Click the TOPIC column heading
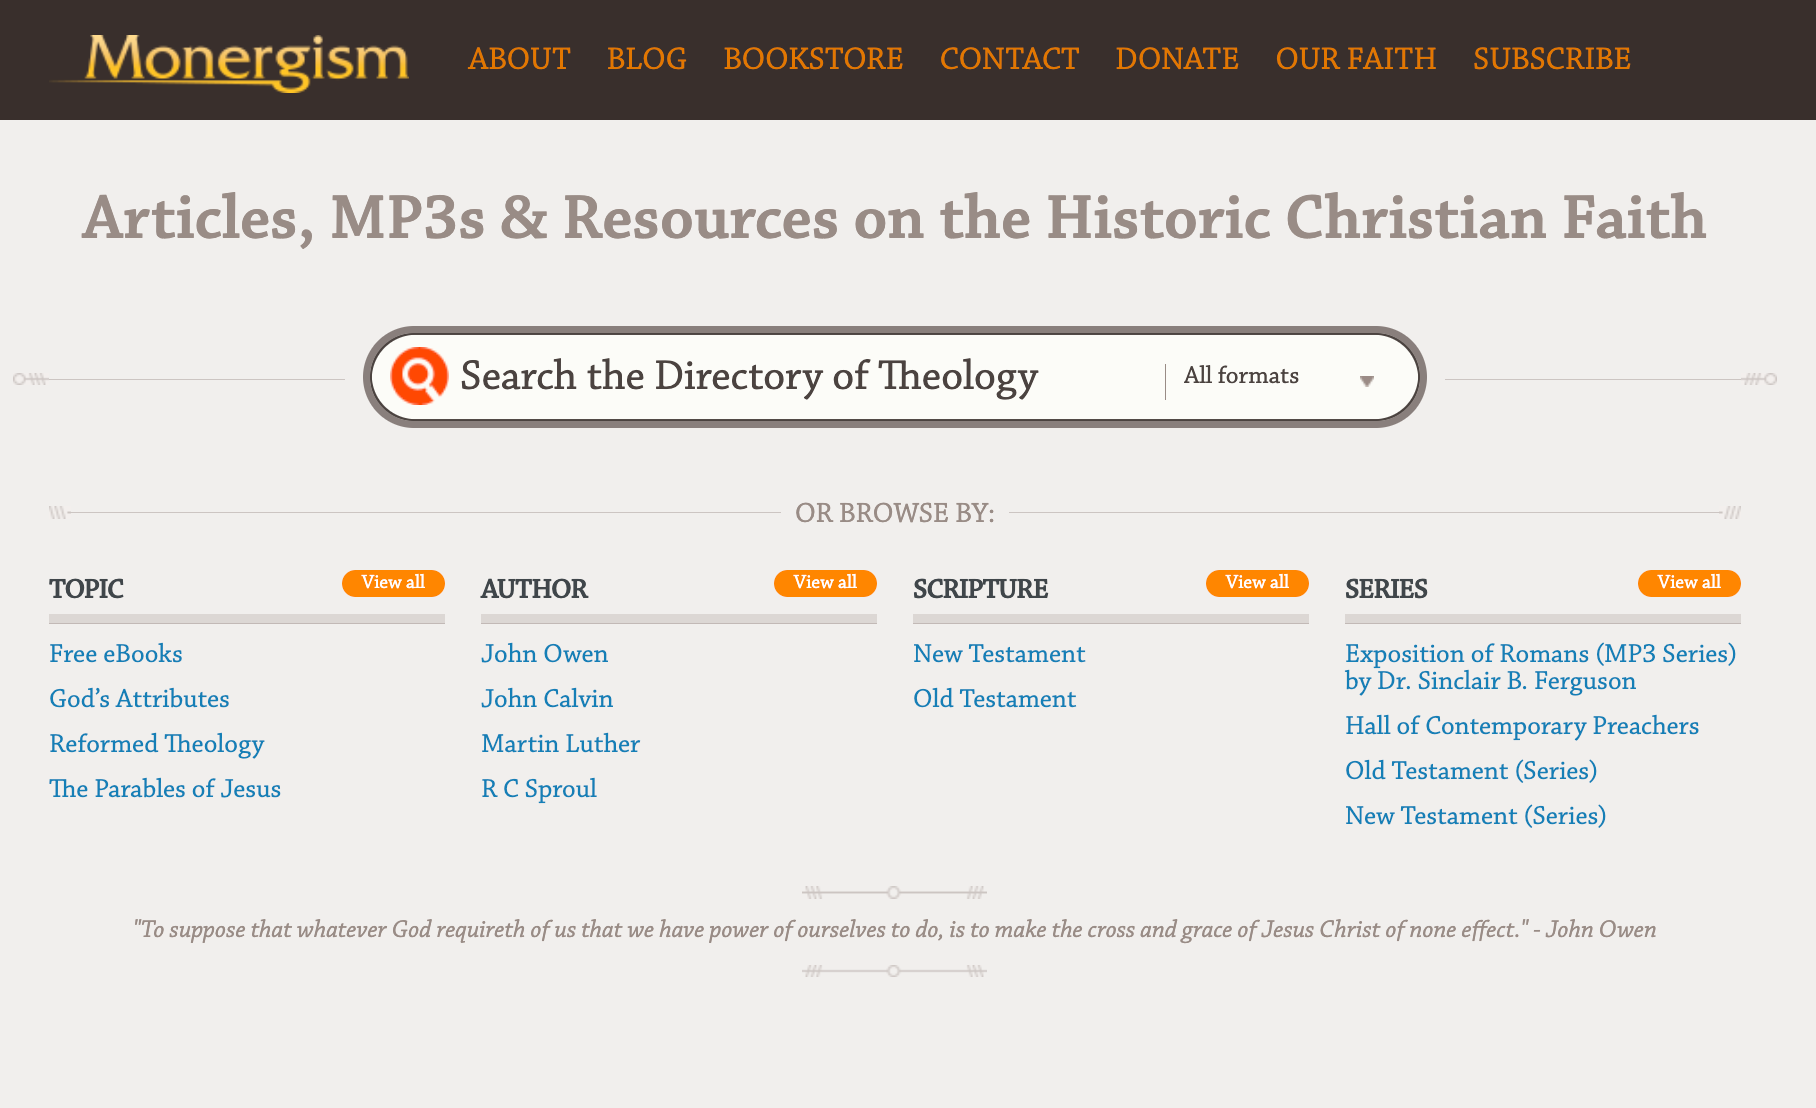 pyautogui.click(x=87, y=589)
